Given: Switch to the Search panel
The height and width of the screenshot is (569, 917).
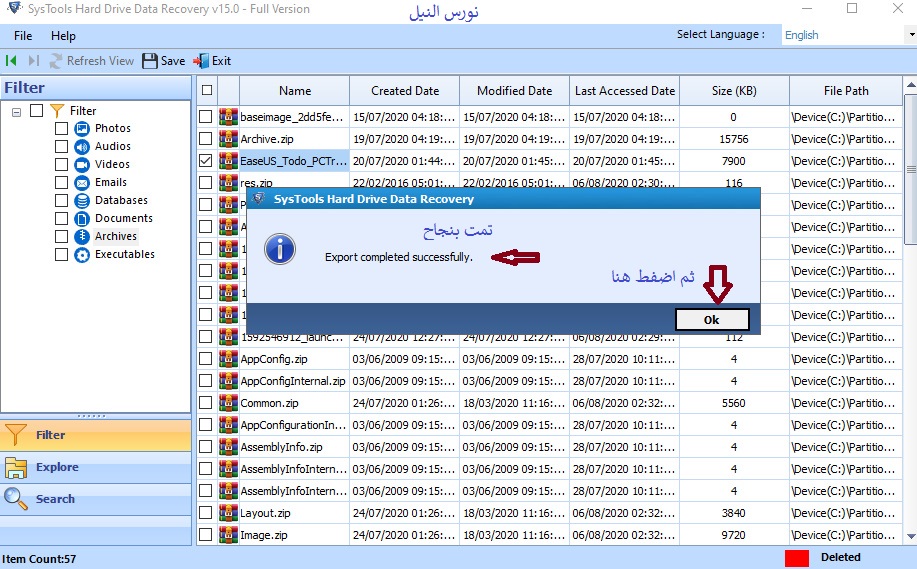Looking at the screenshot, I should 55,499.
